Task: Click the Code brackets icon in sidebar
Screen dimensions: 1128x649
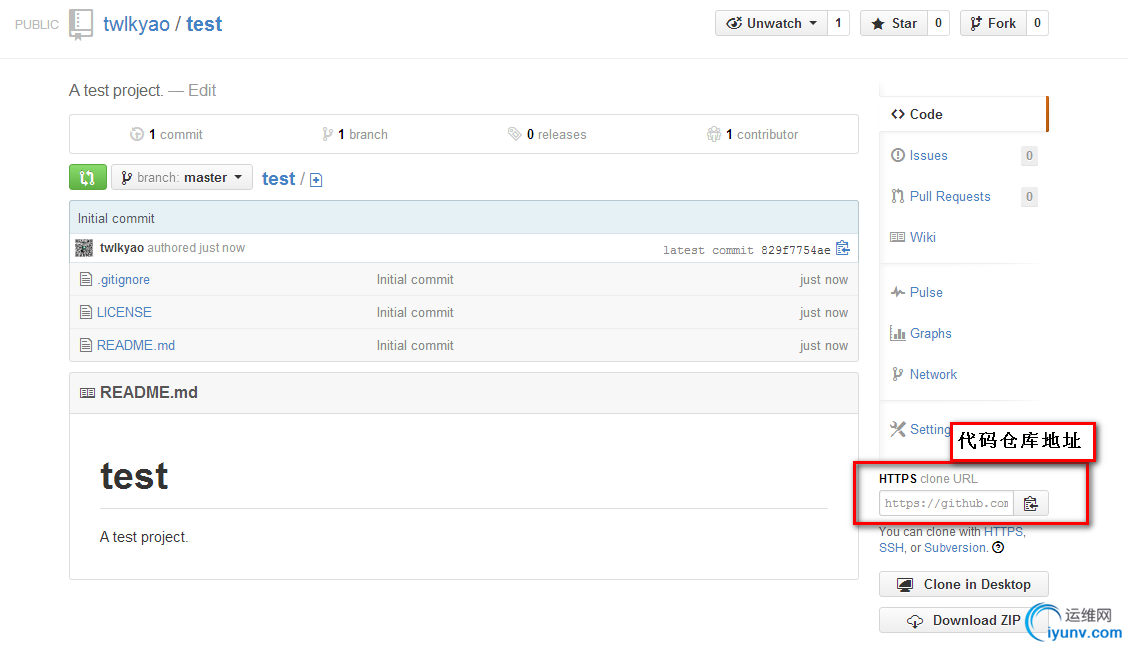Action: click(x=898, y=114)
